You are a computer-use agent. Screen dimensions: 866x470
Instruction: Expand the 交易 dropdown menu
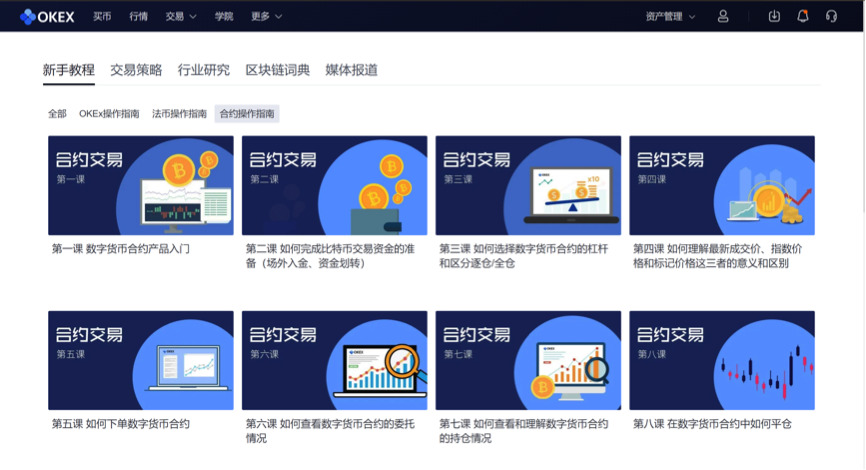tap(181, 17)
